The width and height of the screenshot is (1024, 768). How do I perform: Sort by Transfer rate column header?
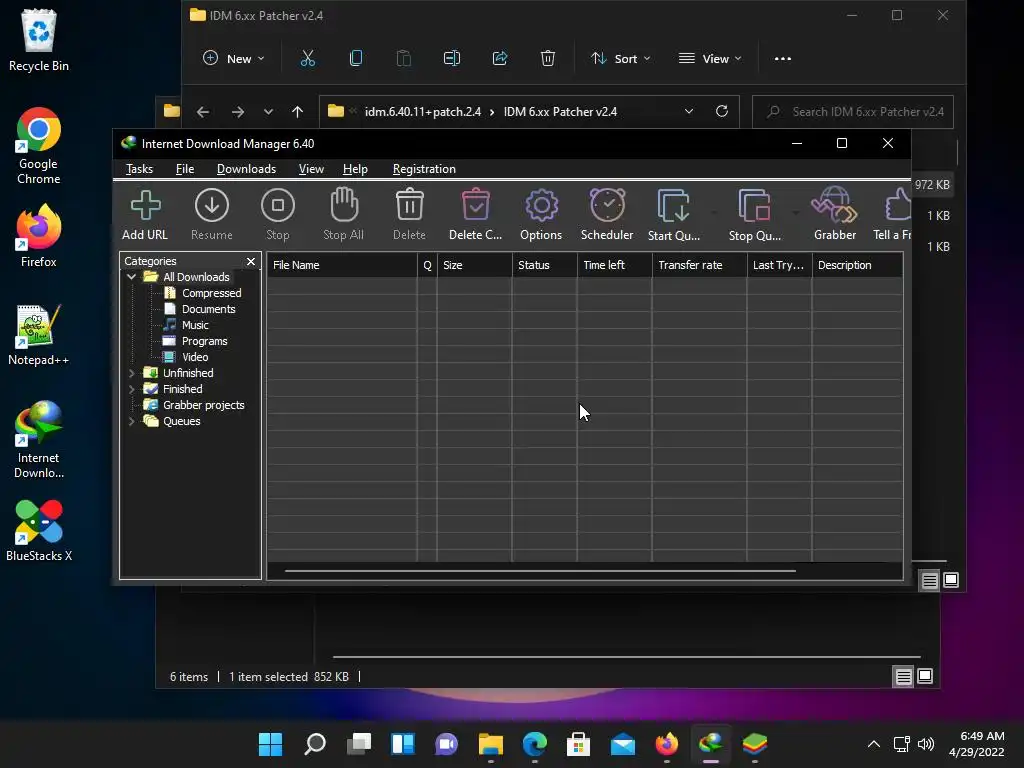click(x=699, y=265)
